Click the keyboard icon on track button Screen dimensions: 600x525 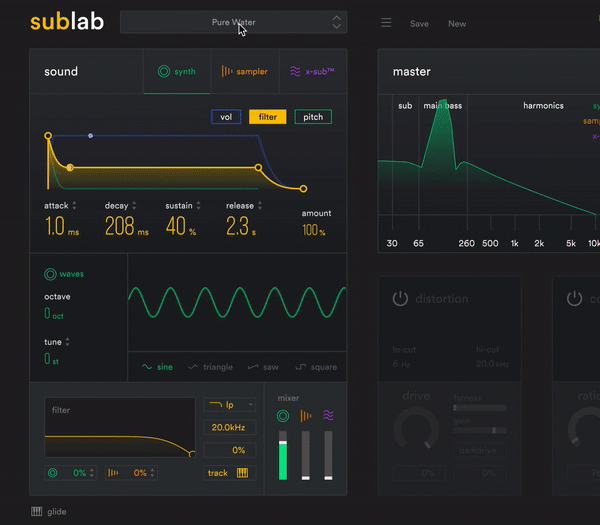(x=242, y=473)
